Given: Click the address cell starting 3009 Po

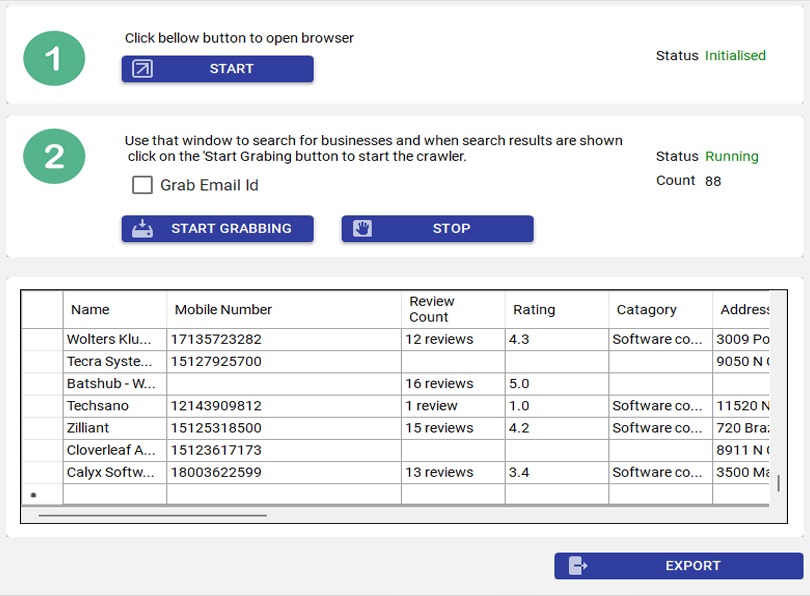Looking at the screenshot, I should [741, 339].
